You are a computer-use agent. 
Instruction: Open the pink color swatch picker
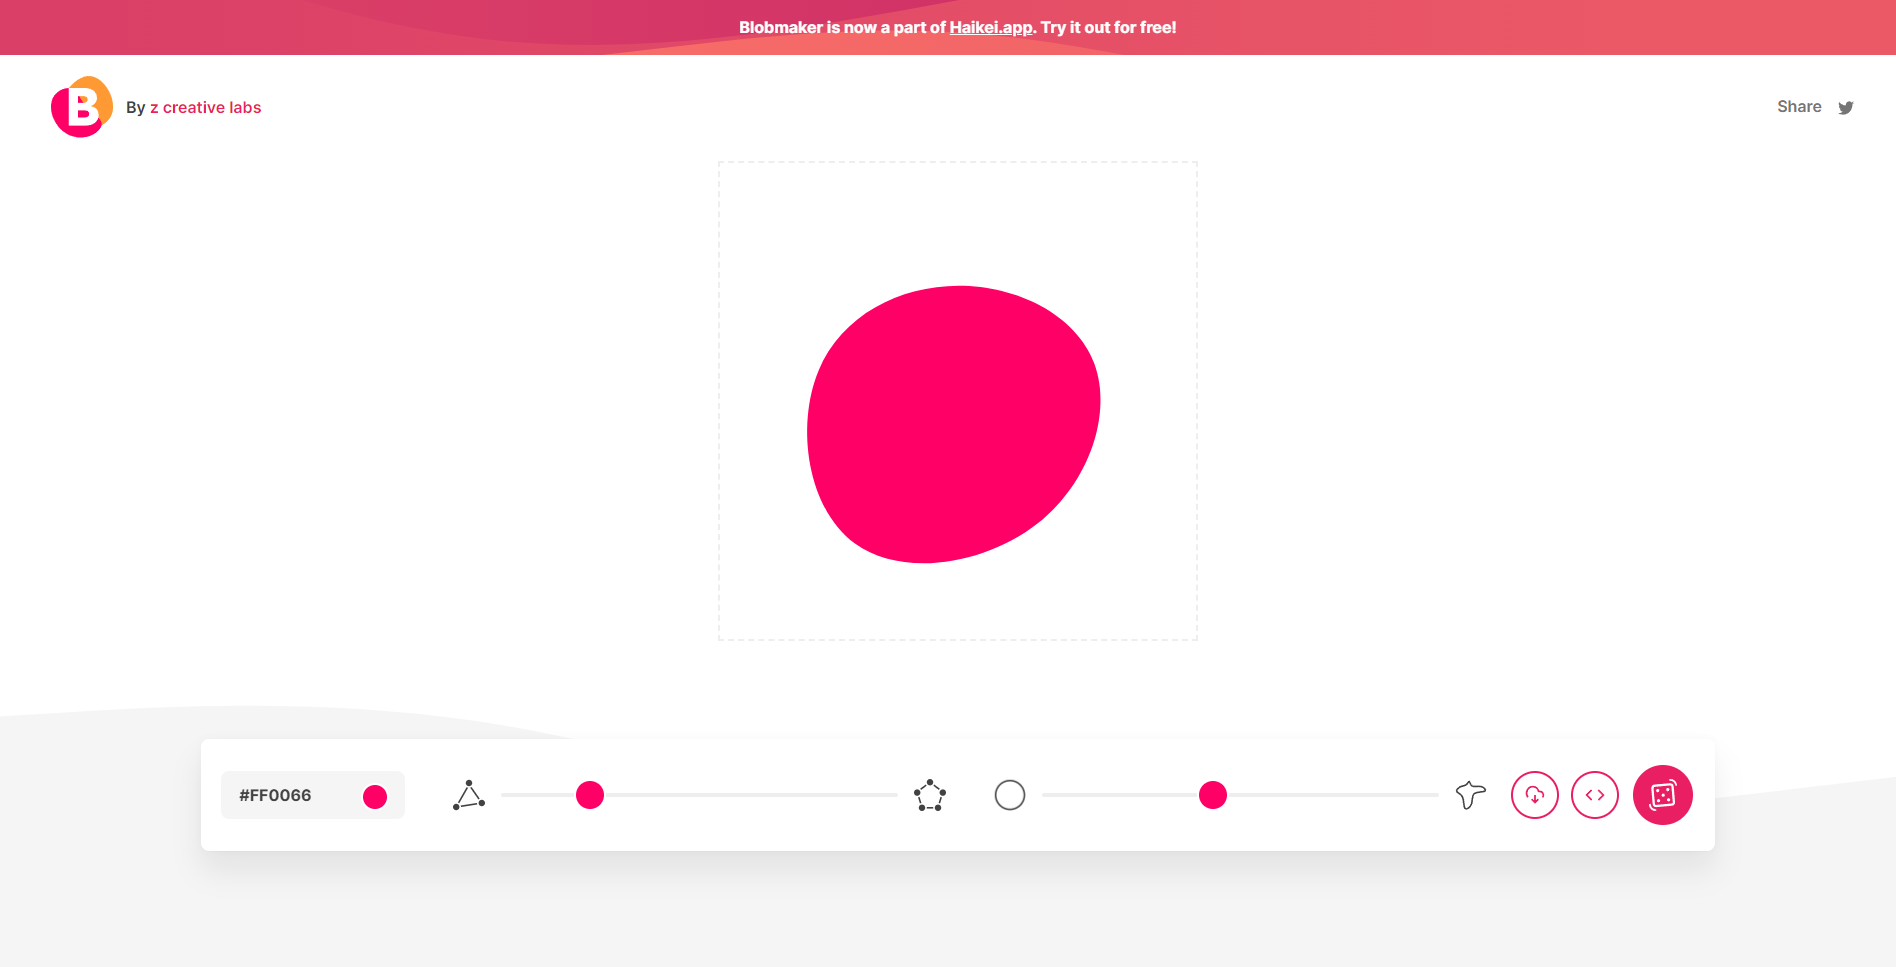tap(375, 796)
